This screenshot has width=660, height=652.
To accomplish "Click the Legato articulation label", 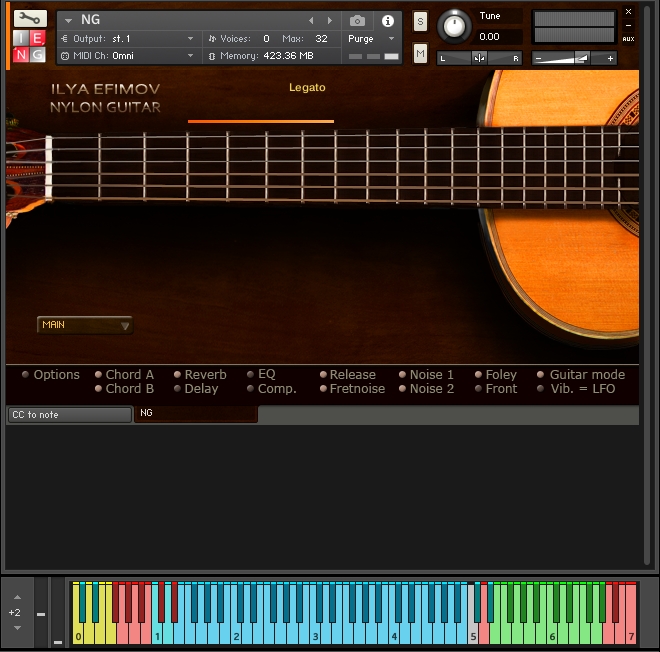I will (307, 88).
